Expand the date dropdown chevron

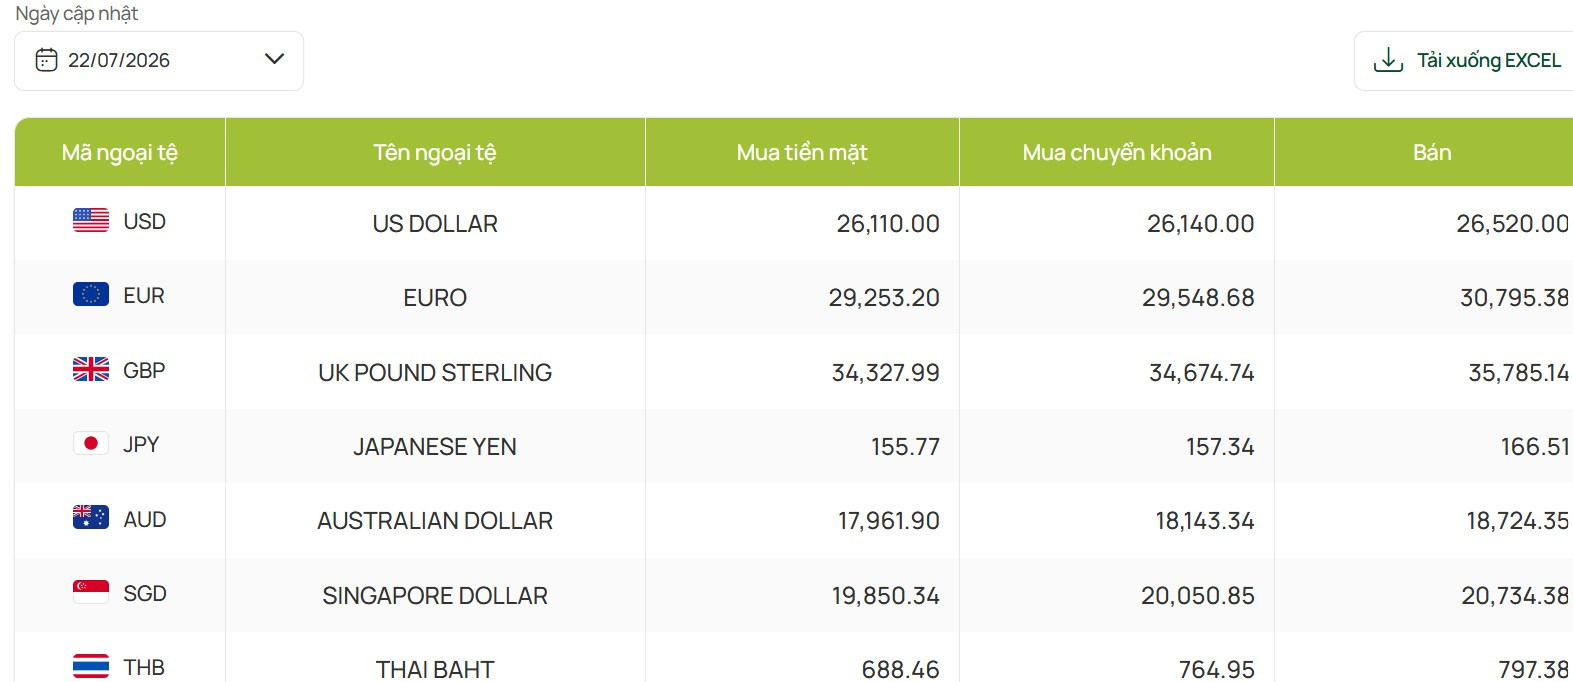(x=274, y=59)
